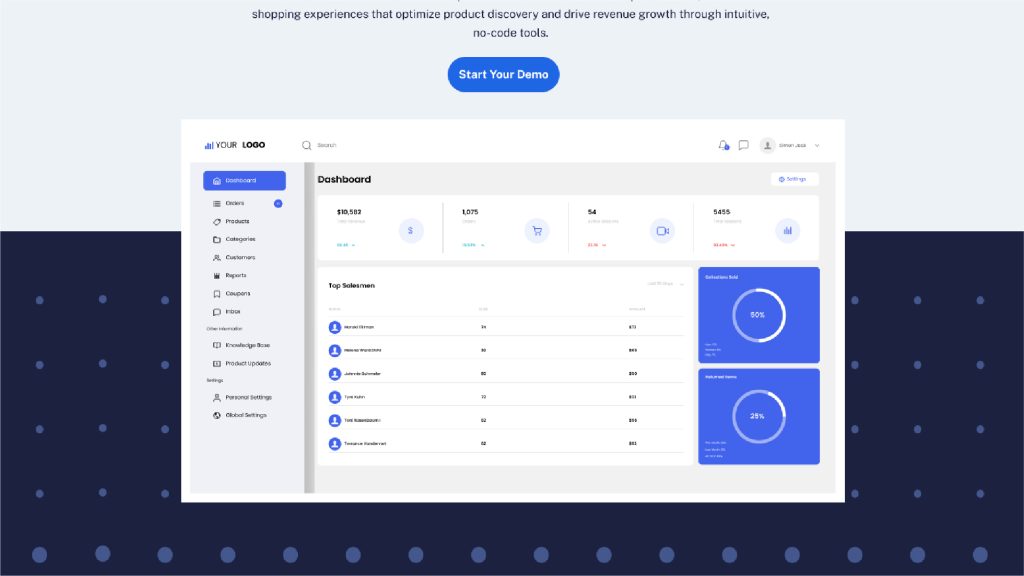Click the Settings button on dashboard
1024x576 pixels.
pos(794,179)
